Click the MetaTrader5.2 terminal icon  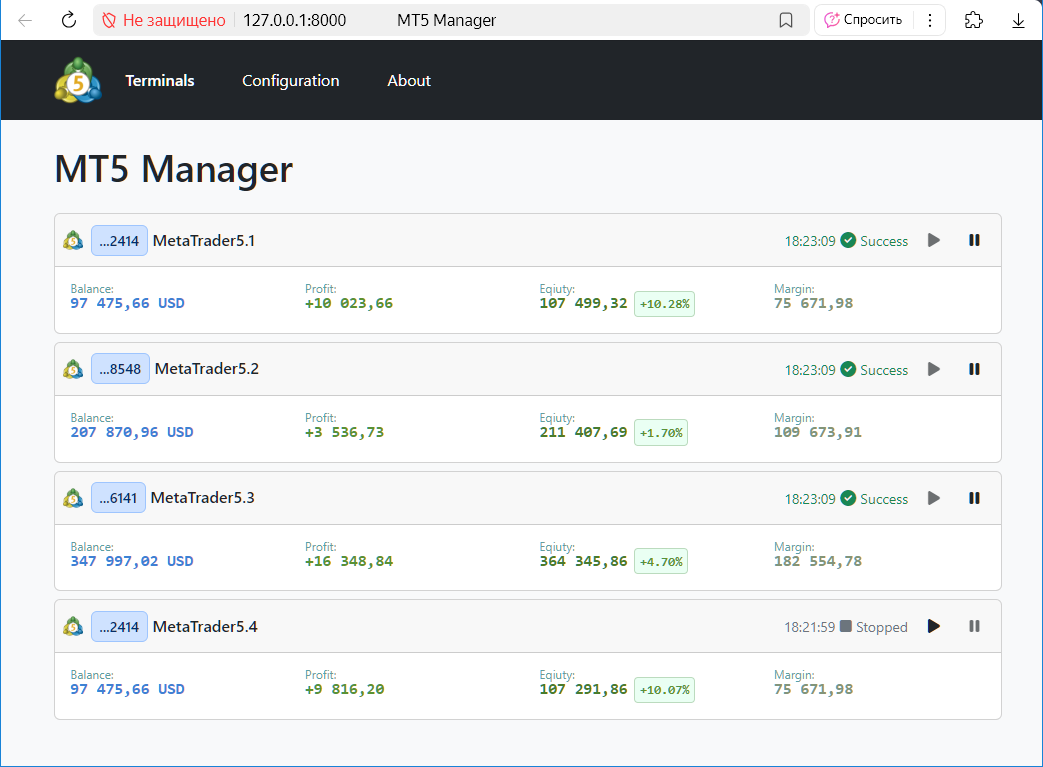[73, 369]
